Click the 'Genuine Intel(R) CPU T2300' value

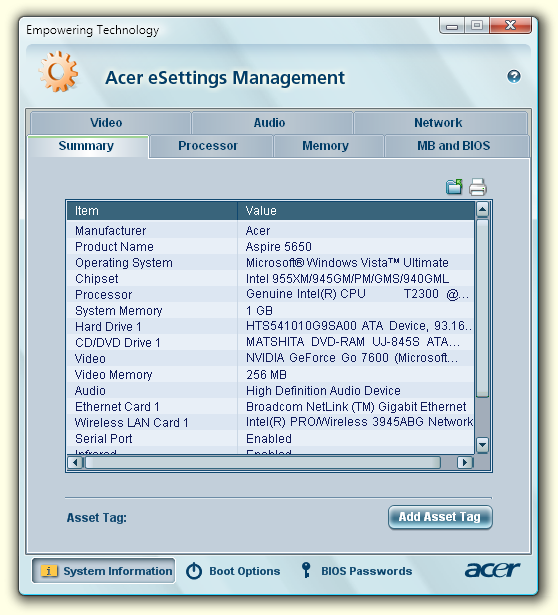point(357,294)
